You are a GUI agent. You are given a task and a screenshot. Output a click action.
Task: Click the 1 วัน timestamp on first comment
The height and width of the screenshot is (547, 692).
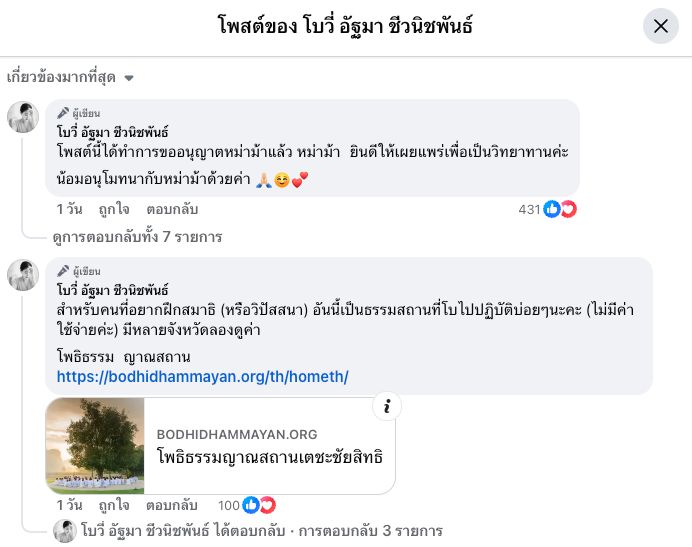pyautogui.click(x=69, y=209)
